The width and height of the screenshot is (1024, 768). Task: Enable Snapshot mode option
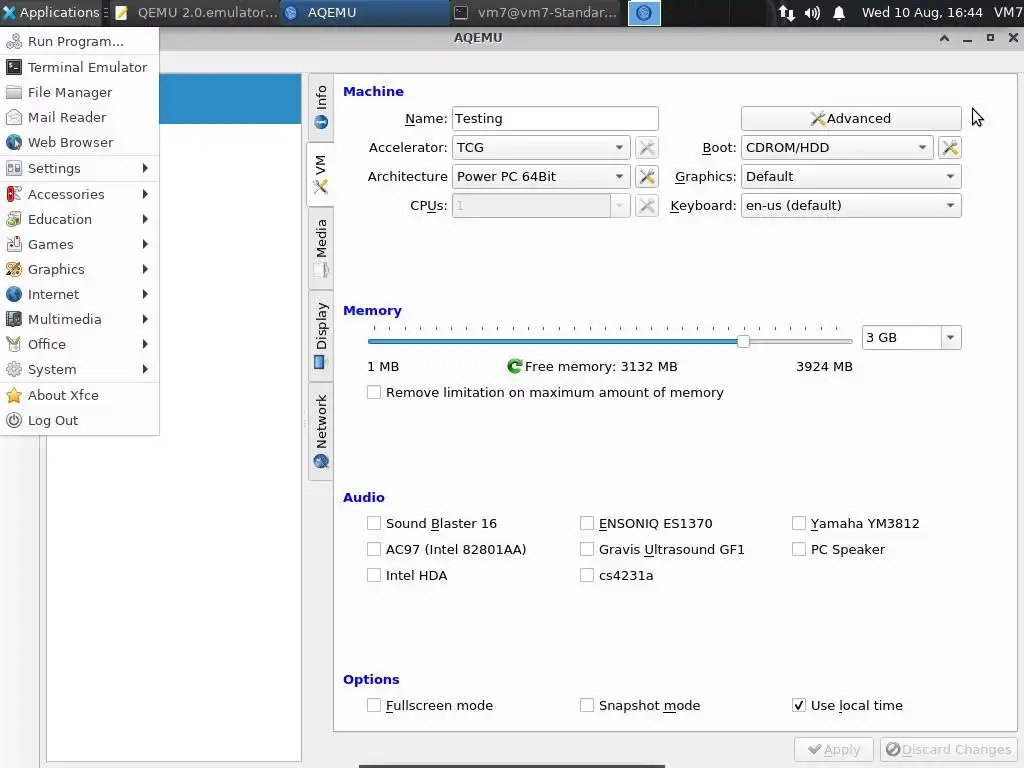[x=586, y=705]
